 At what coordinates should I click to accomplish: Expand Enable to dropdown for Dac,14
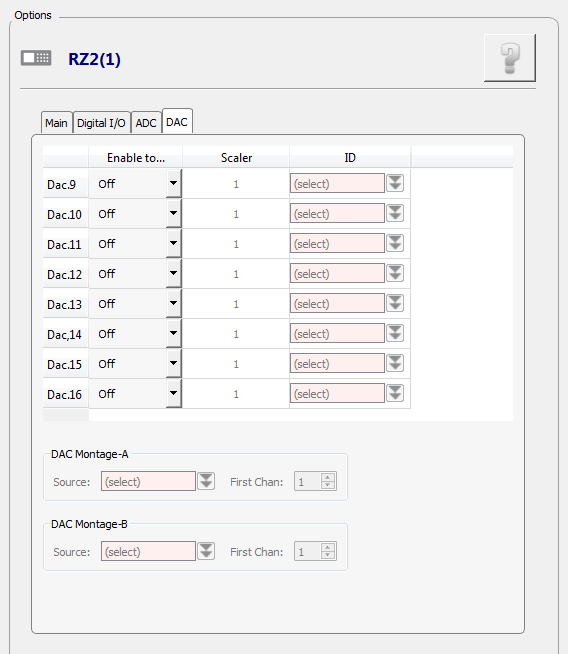(x=173, y=334)
